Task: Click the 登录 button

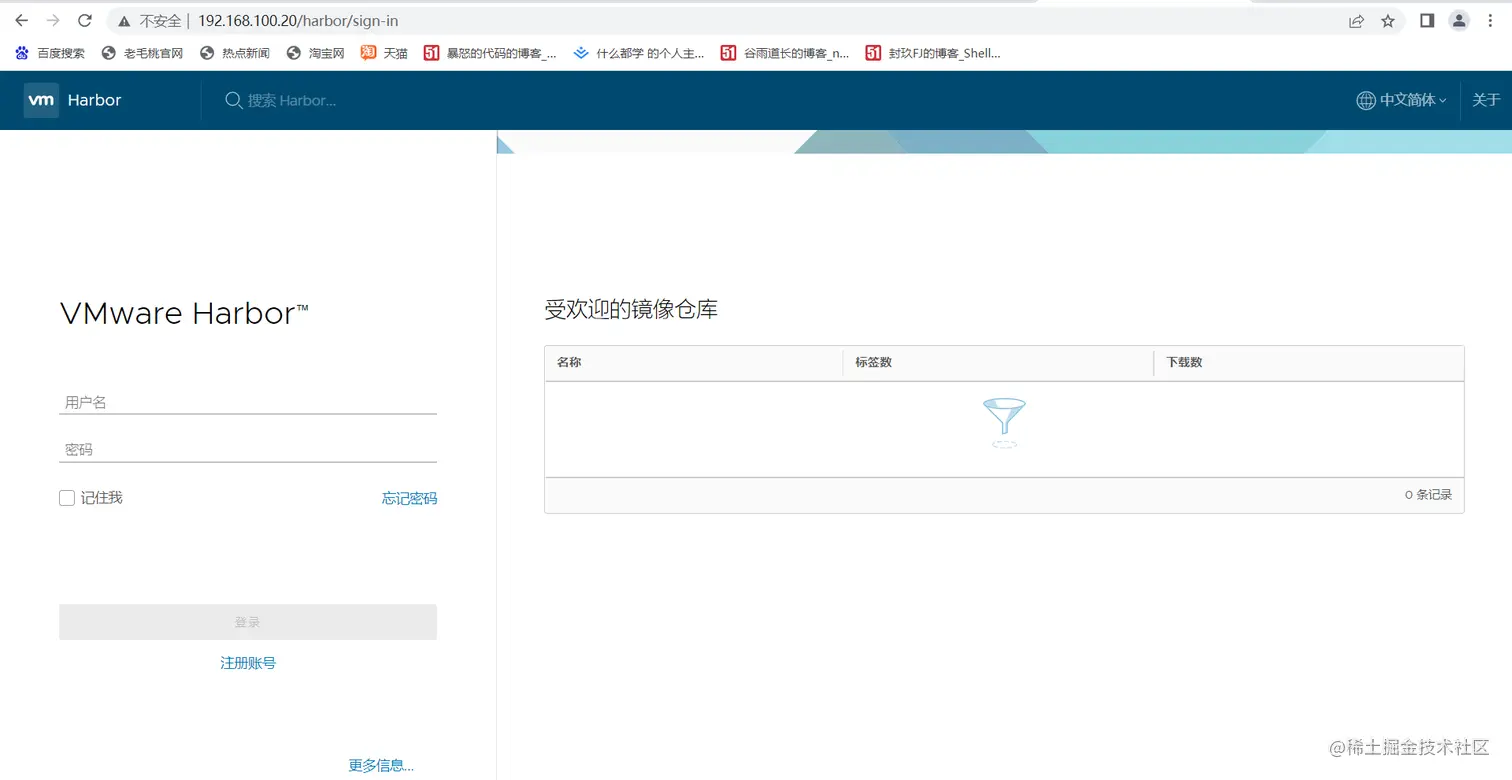Action: (248, 622)
